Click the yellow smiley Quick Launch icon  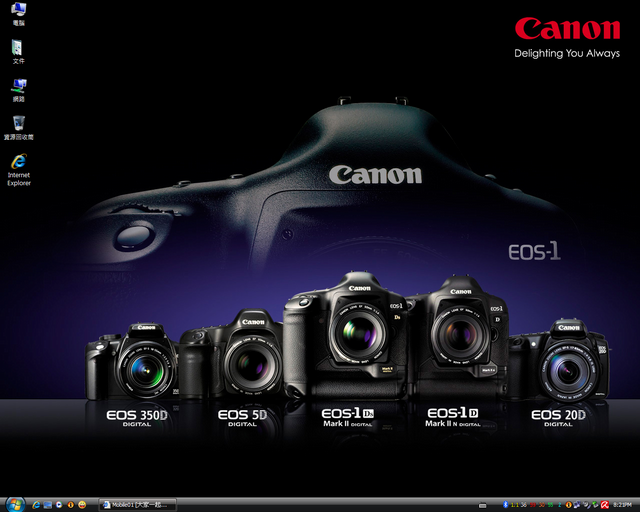(82, 505)
